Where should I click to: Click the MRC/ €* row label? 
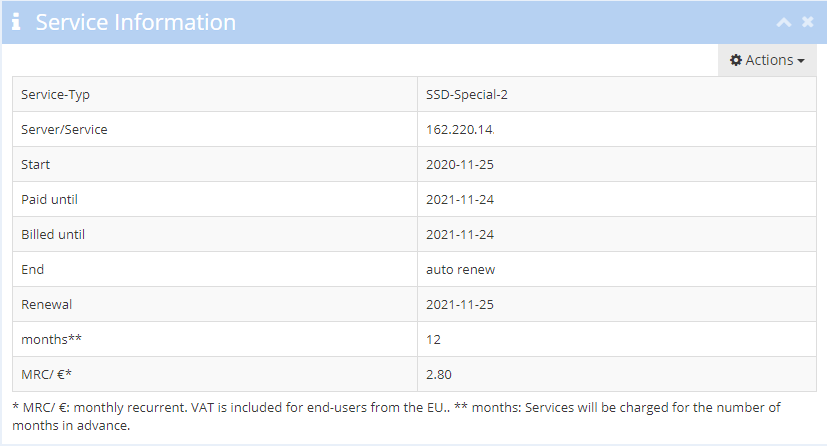point(46,374)
